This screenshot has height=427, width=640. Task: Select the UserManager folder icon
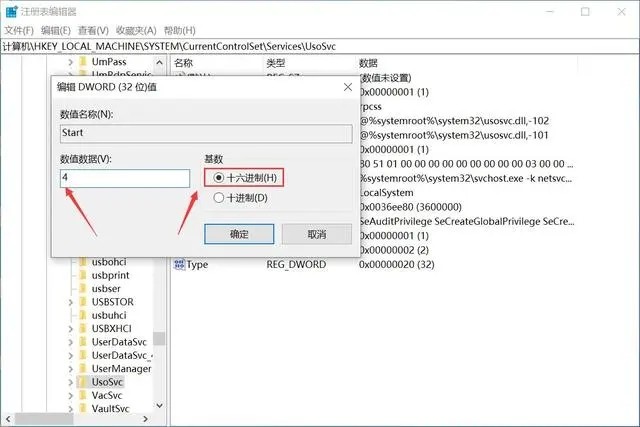83,369
